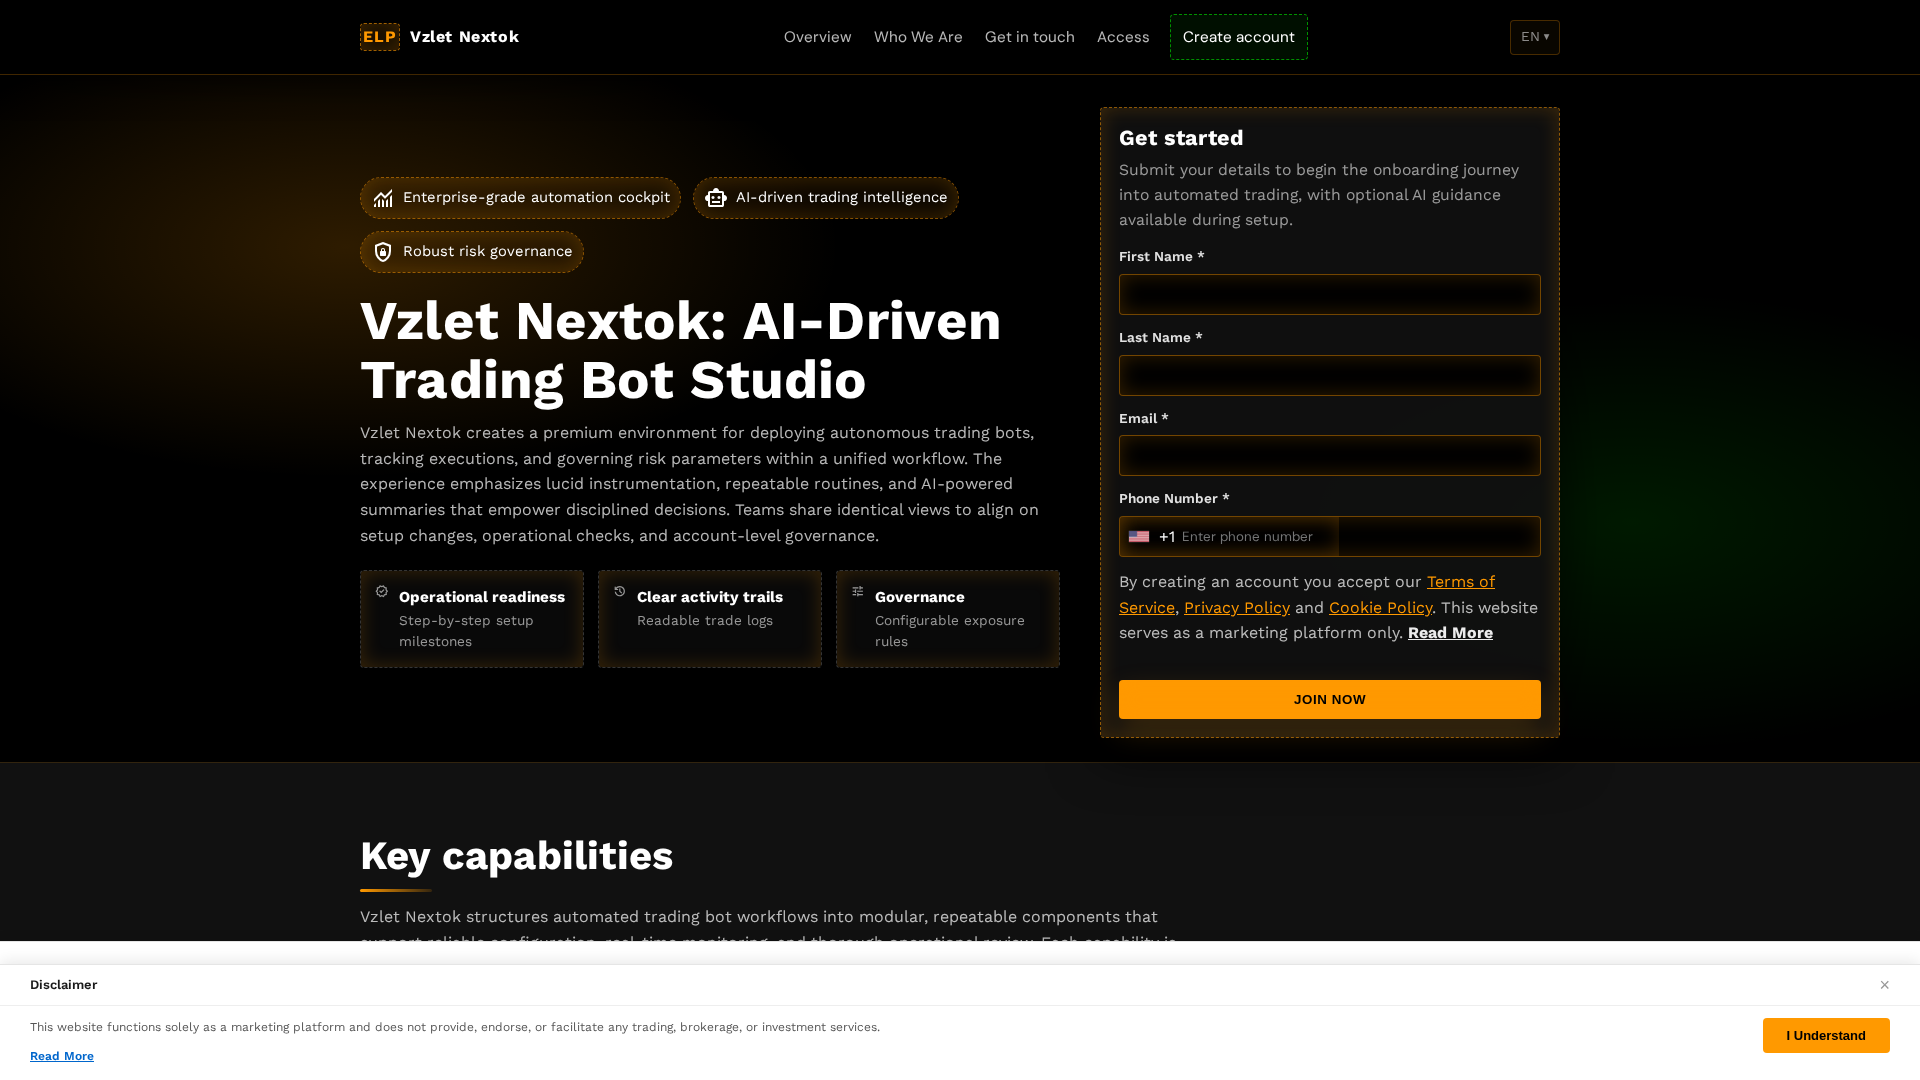Click the Robust risk governance pill
This screenshot has height=1080, width=1920.
point(472,252)
